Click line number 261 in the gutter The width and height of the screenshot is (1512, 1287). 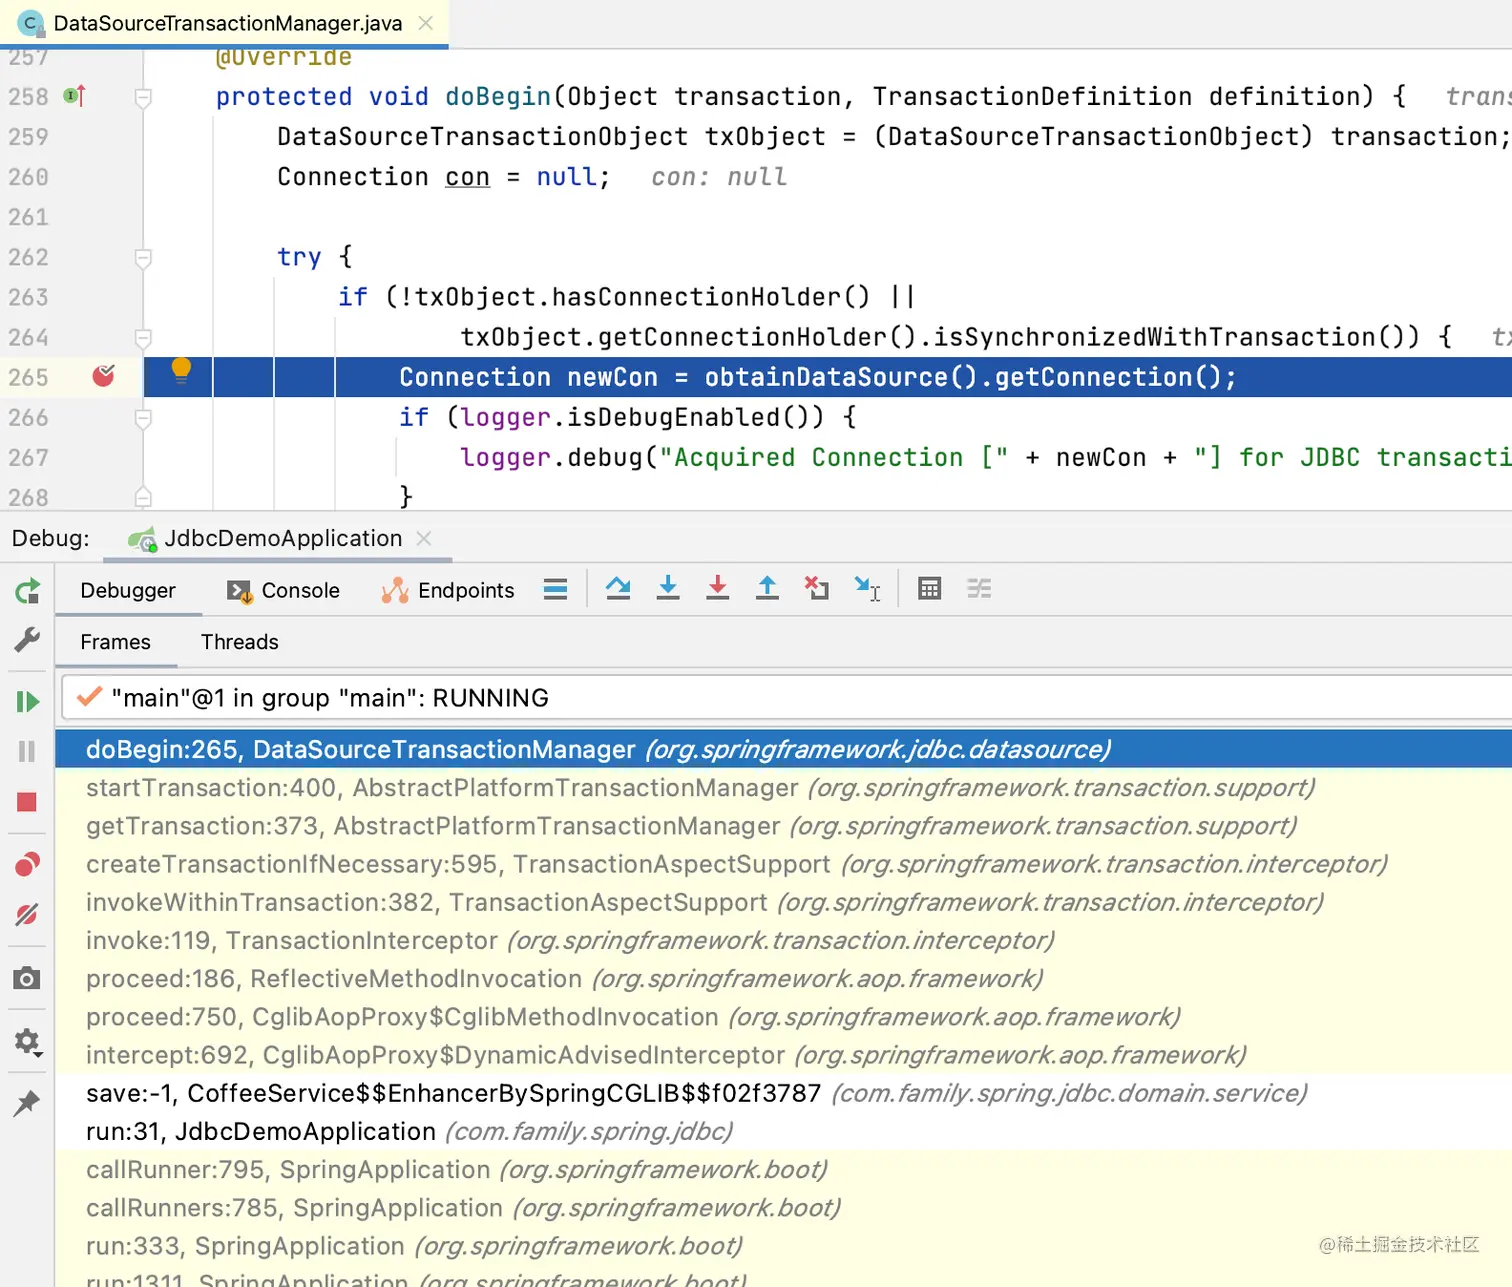tap(28, 217)
